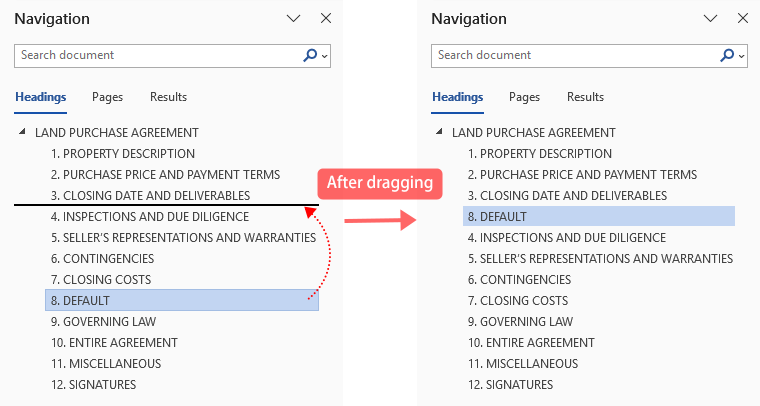Select LAND PURCHASE AGREEMENT heading in right pane
Image resolution: width=760 pixels, height=406 pixels.
(x=534, y=133)
